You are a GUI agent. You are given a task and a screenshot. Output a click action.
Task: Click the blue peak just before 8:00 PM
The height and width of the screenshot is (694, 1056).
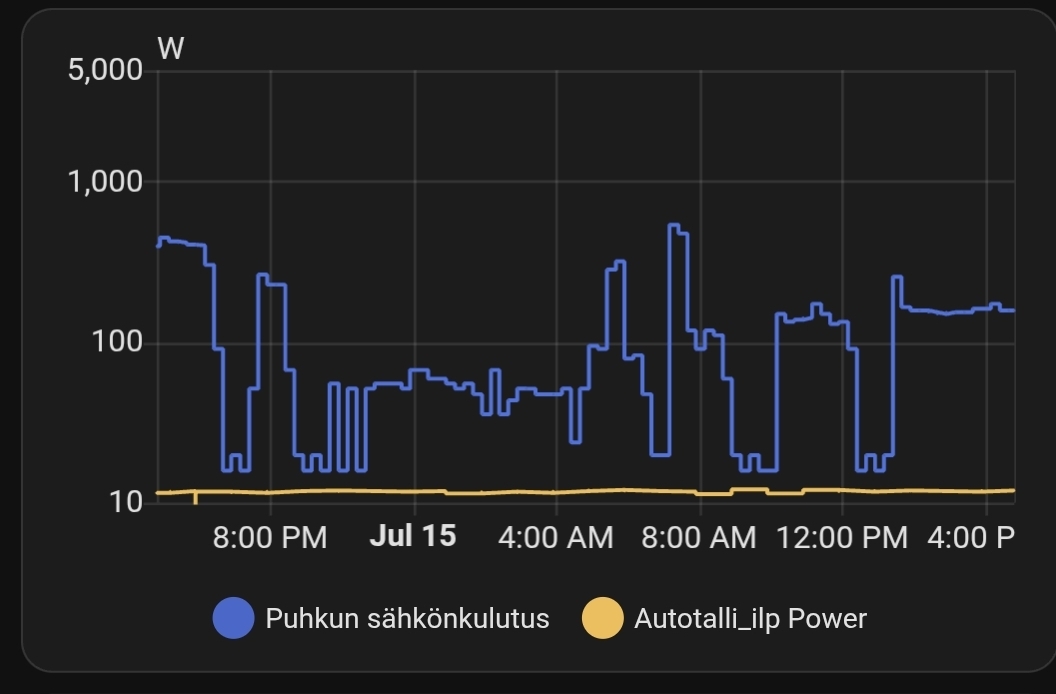pyautogui.click(x=263, y=275)
